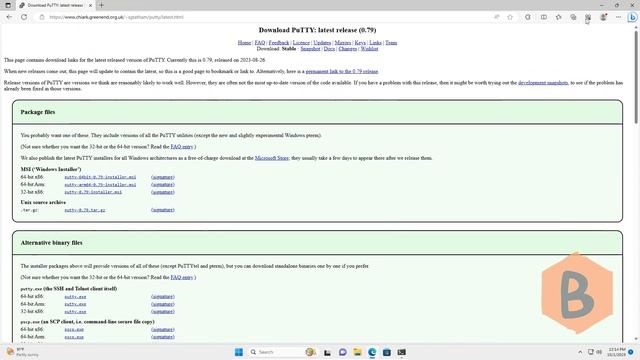Open signature for 32-bit x86 MSI installer
The image size is (640, 360).
pos(163,192)
